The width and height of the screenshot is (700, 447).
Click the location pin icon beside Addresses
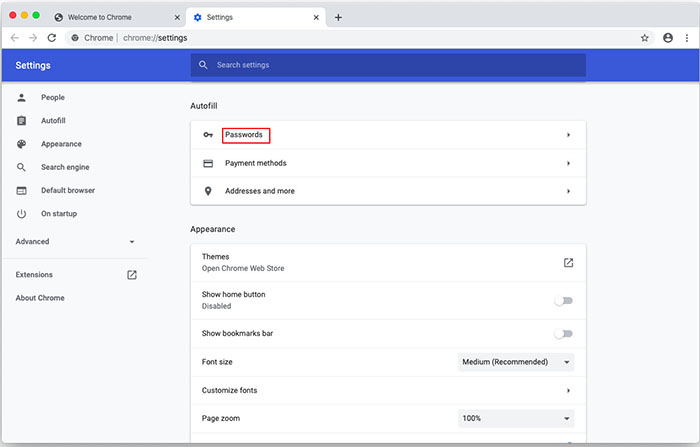[208, 191]
